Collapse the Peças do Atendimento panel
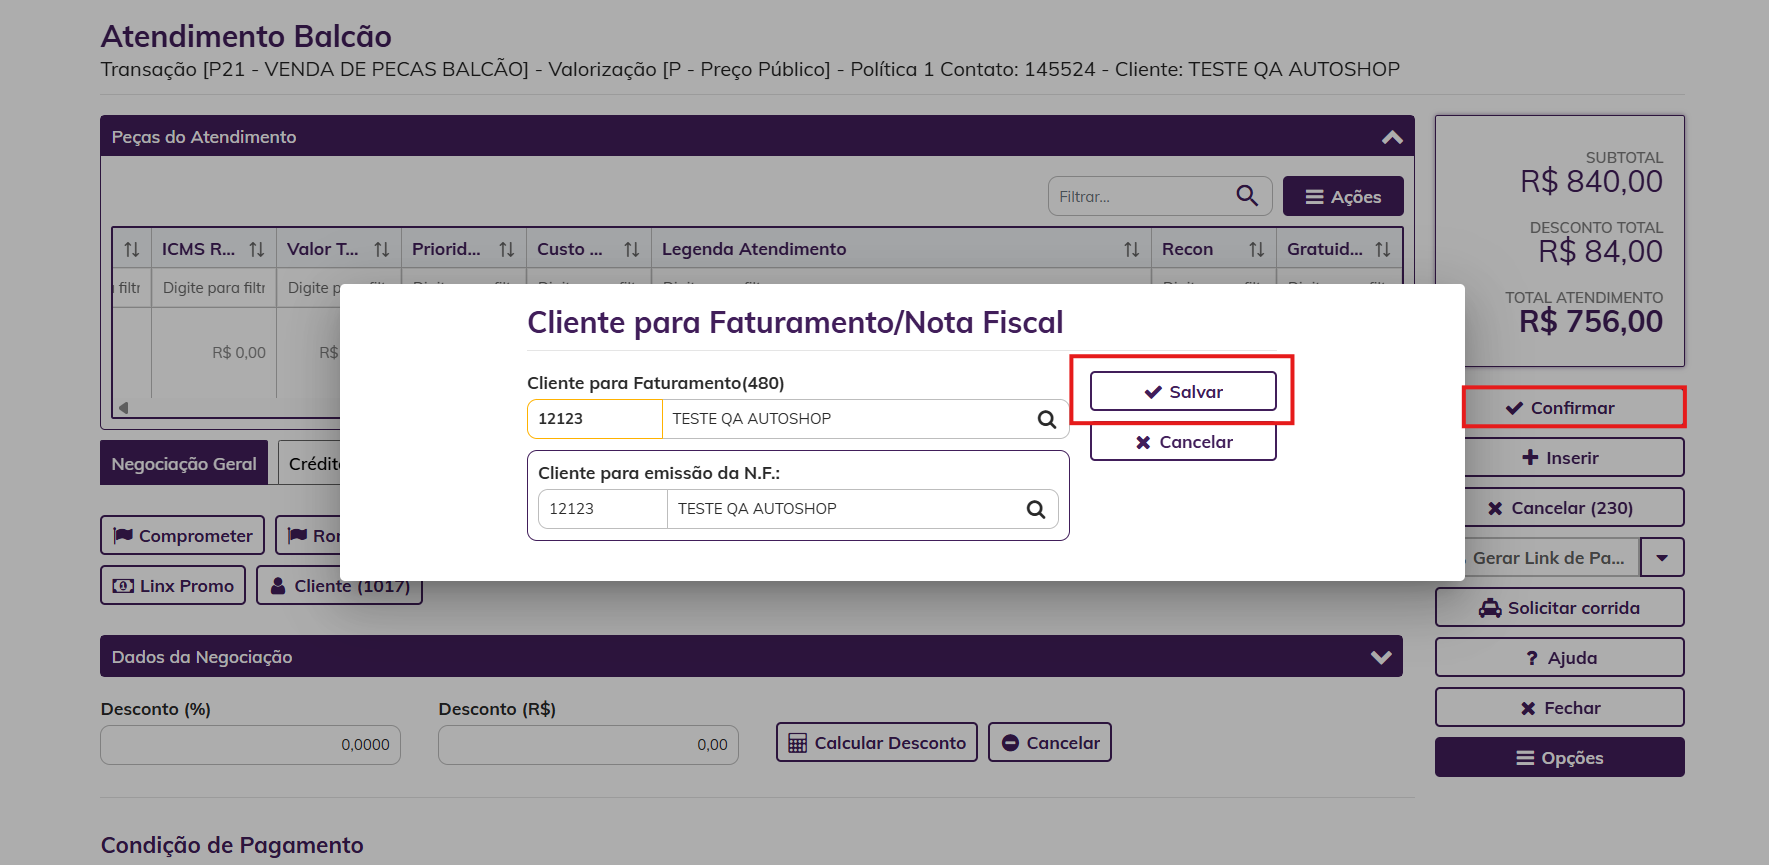This screenshot has width=1769, height=865. [x=1392, y=137]
